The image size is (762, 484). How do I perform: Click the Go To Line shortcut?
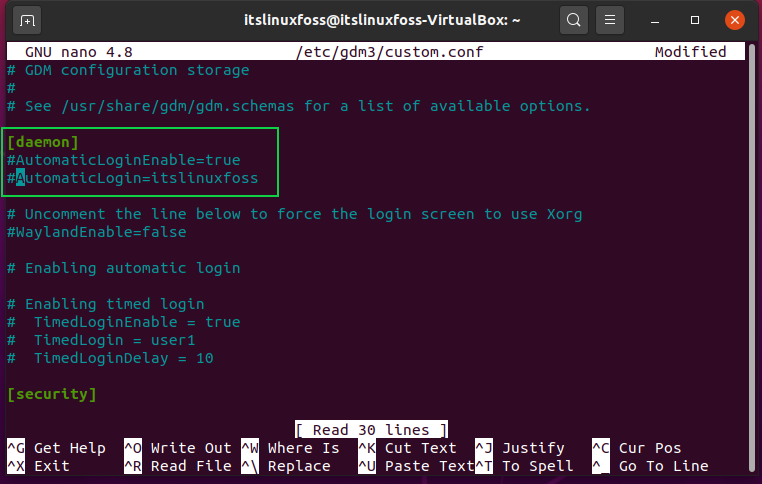650,466
